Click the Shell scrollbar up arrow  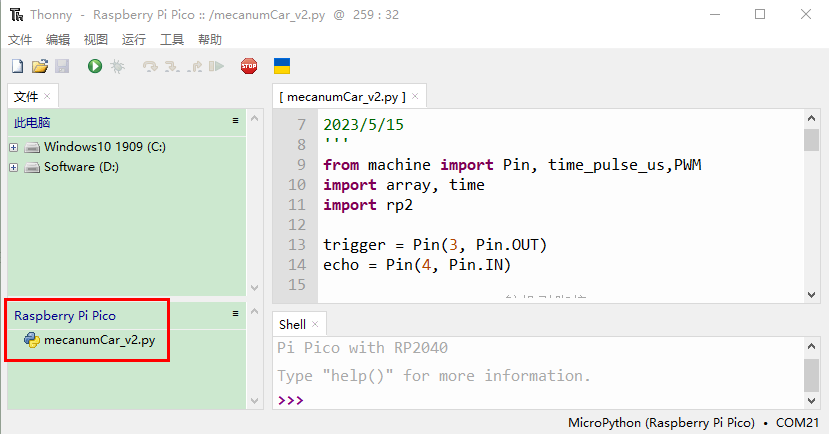(811, 346)
